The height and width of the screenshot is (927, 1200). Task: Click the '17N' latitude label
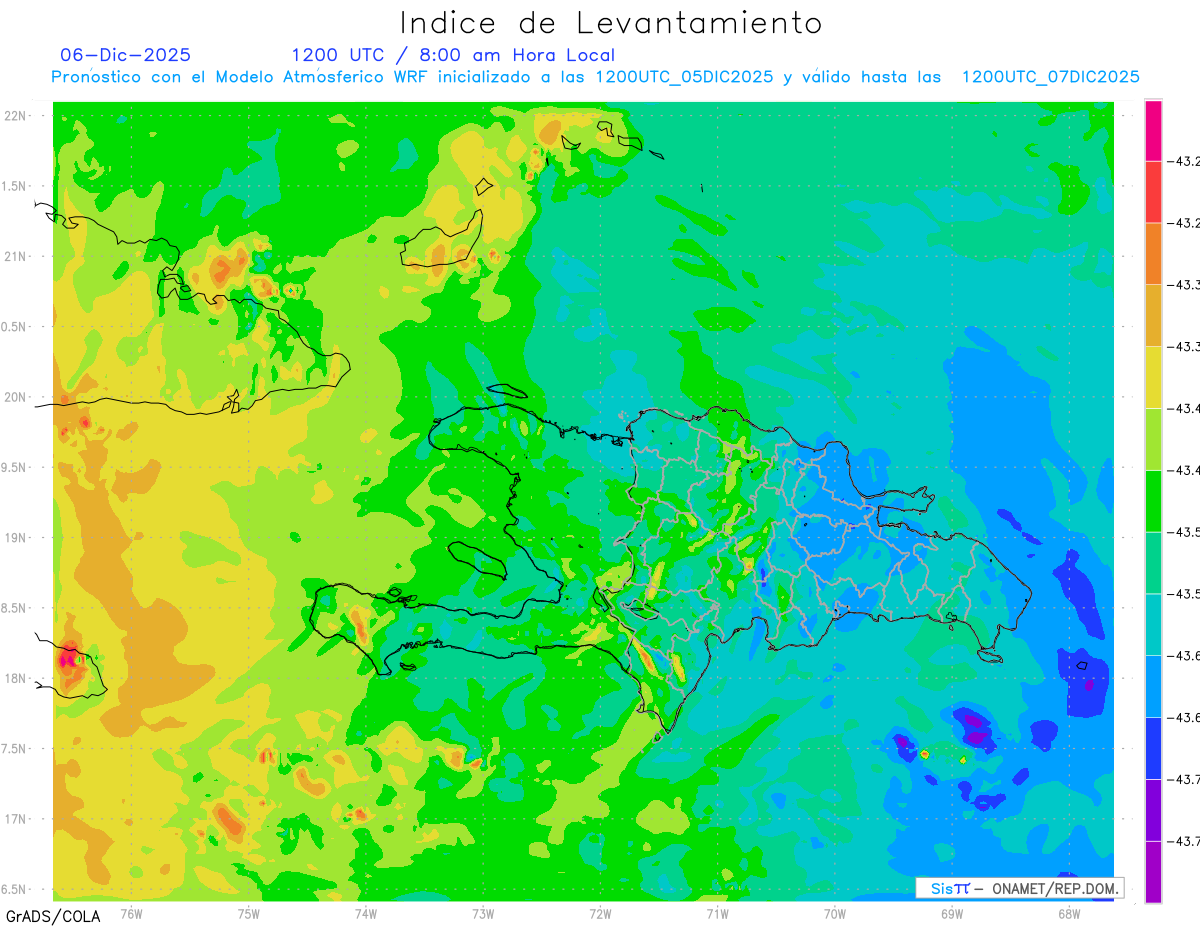15,819
